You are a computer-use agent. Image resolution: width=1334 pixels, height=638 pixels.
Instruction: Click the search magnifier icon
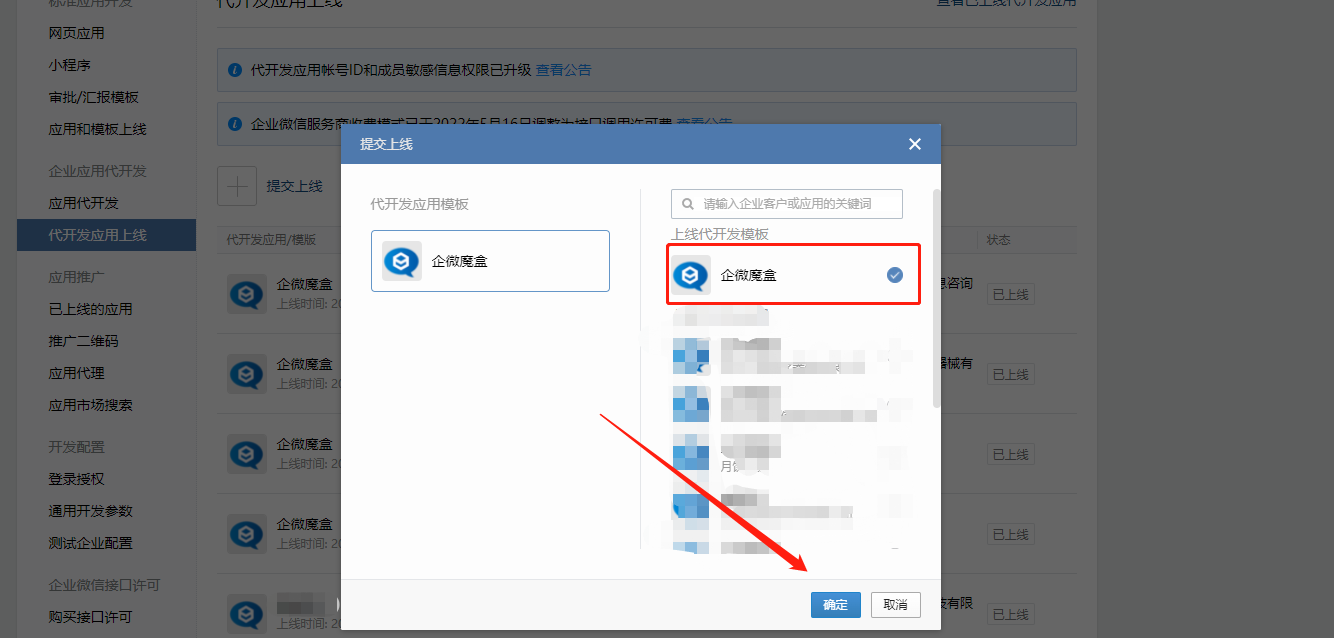pyautogui.click(x=688, y=203)
